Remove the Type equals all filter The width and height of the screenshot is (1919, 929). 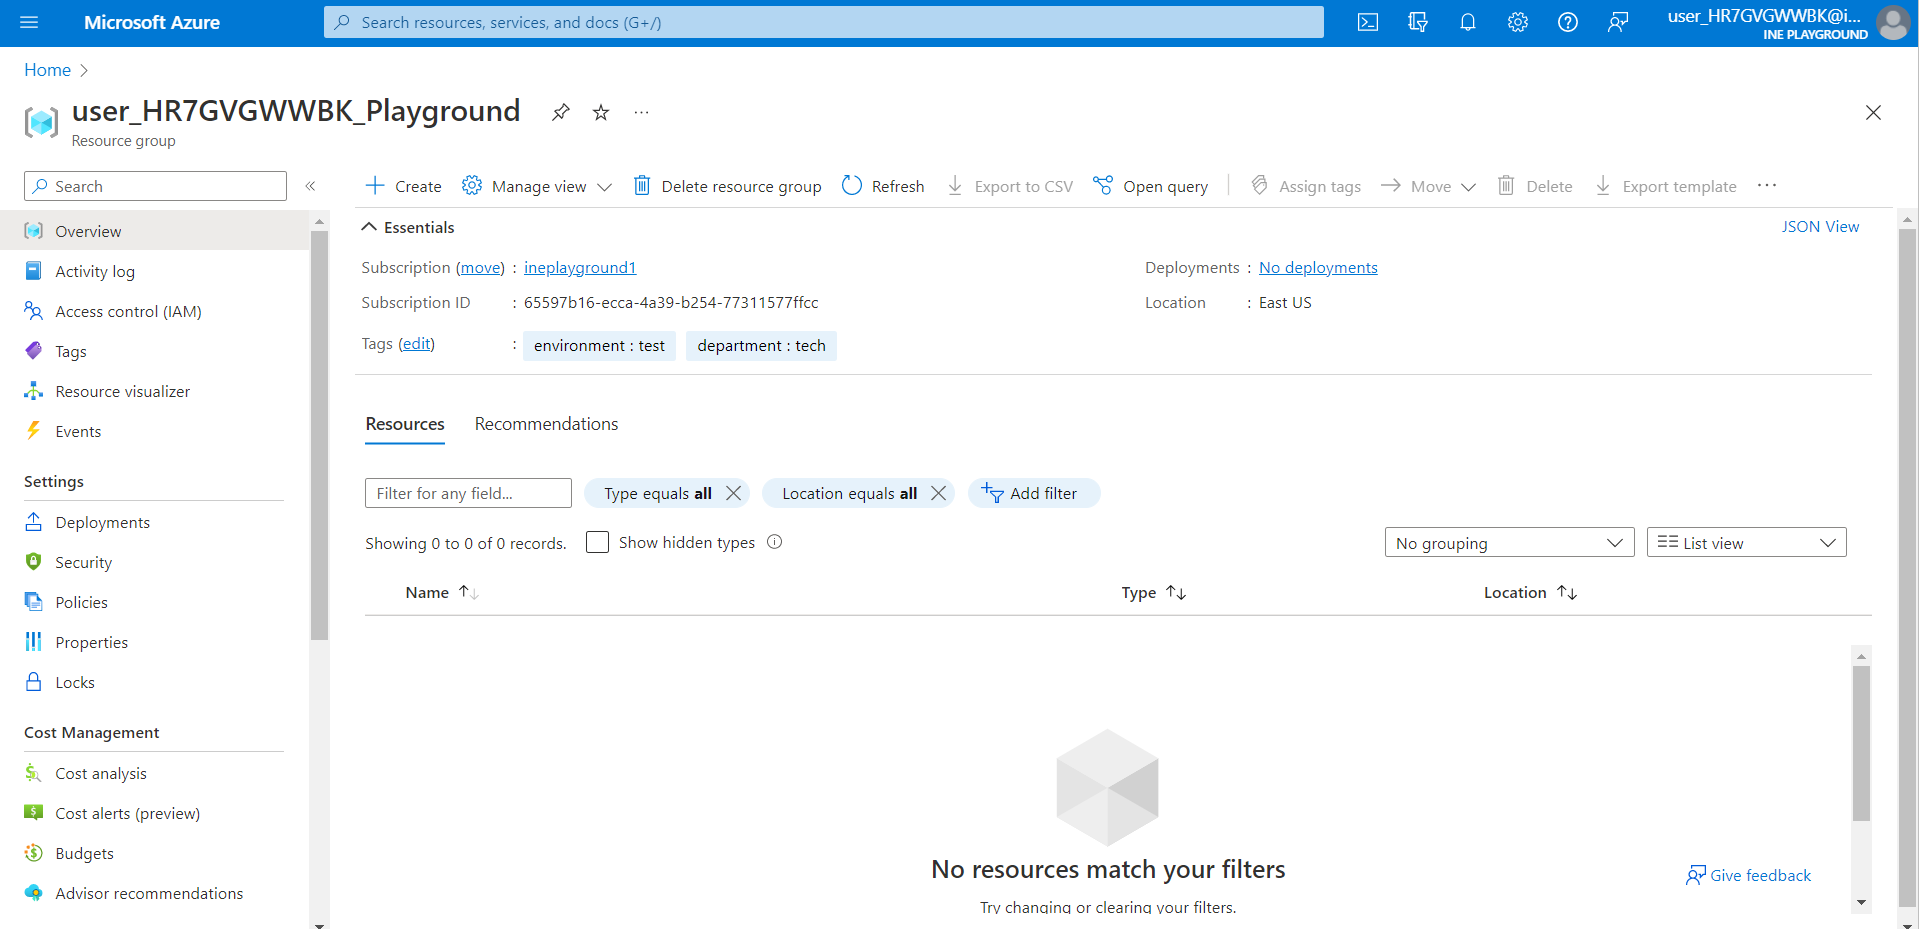pos(734,493)
